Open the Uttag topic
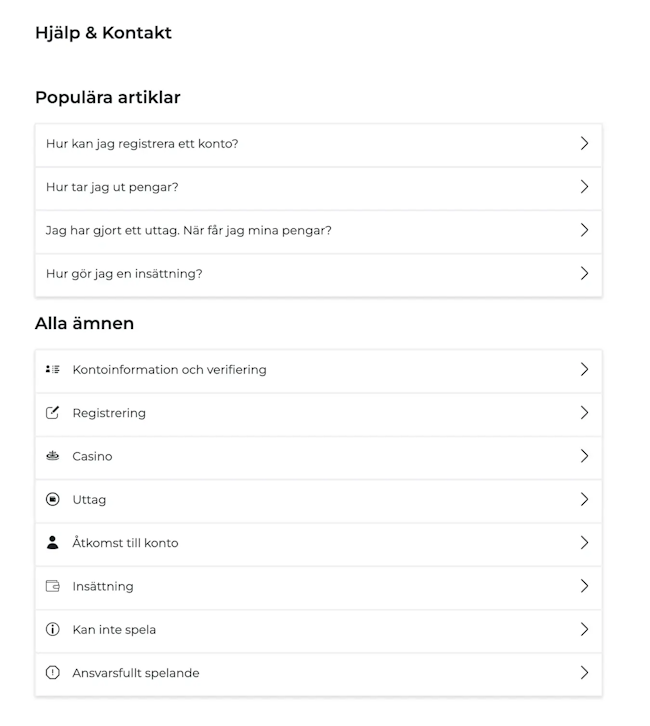The height and width of the screenshot is (726, 650). pos(319,500)
